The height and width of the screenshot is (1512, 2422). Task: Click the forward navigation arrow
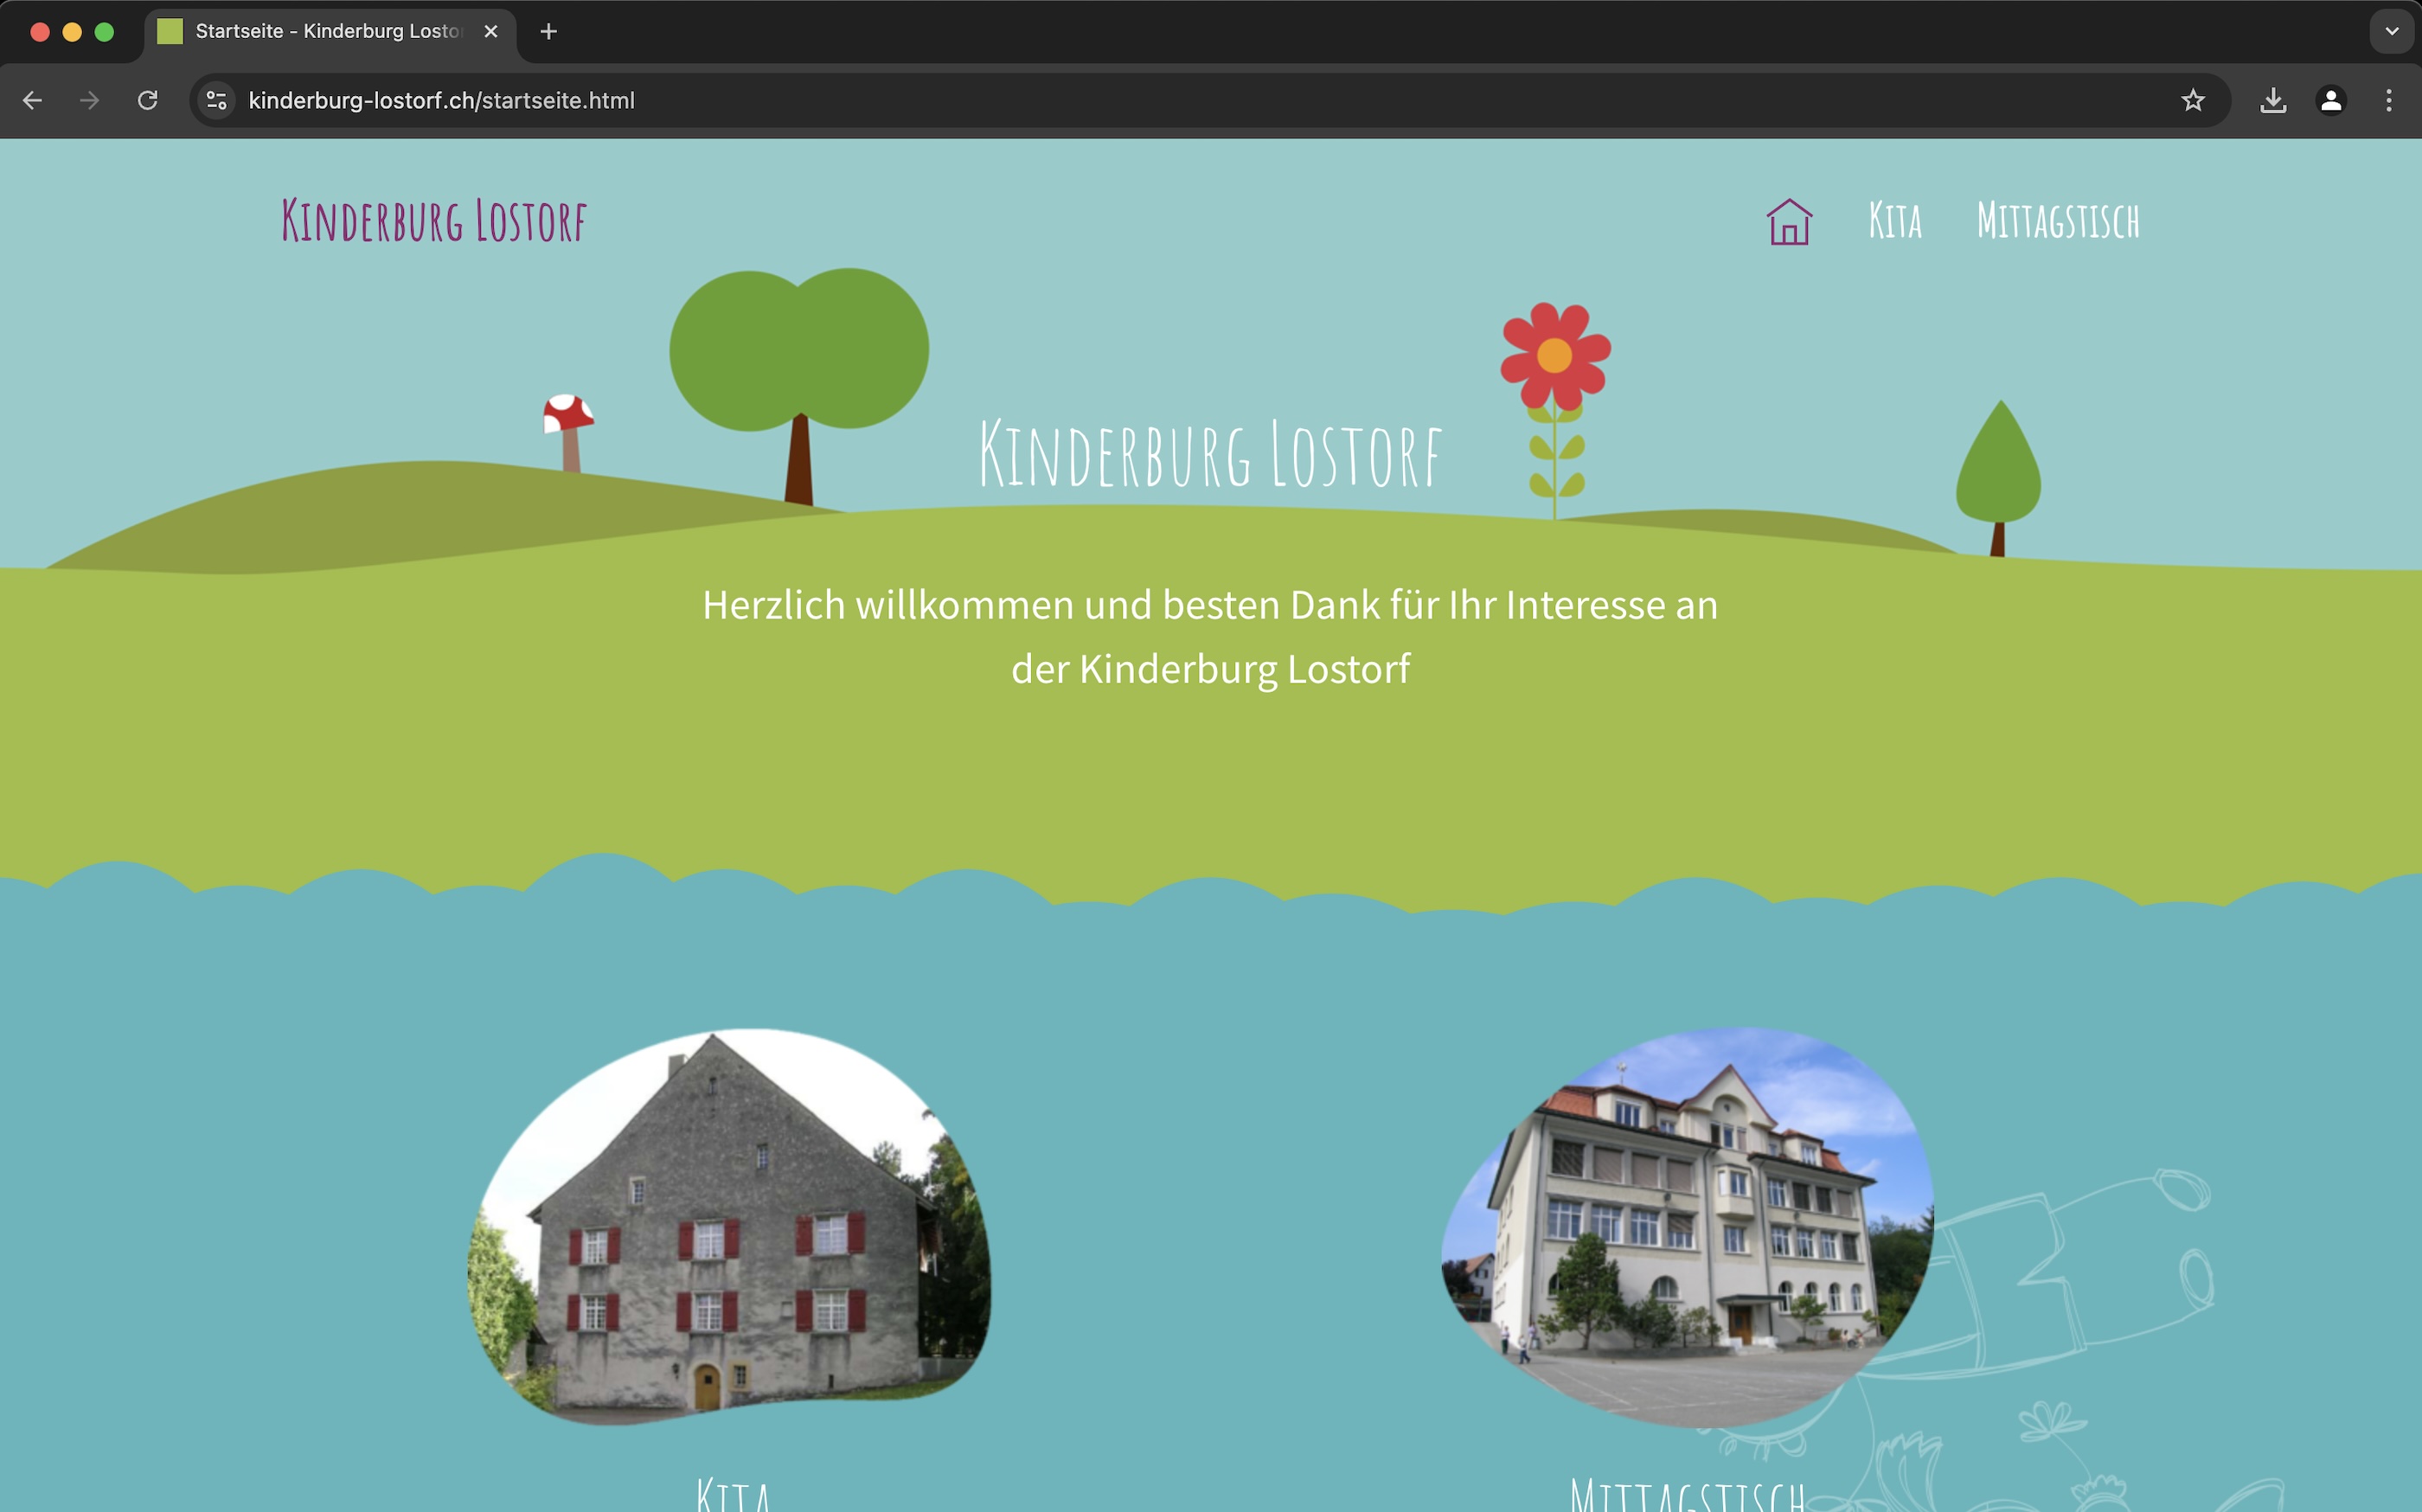click(90, 100)
